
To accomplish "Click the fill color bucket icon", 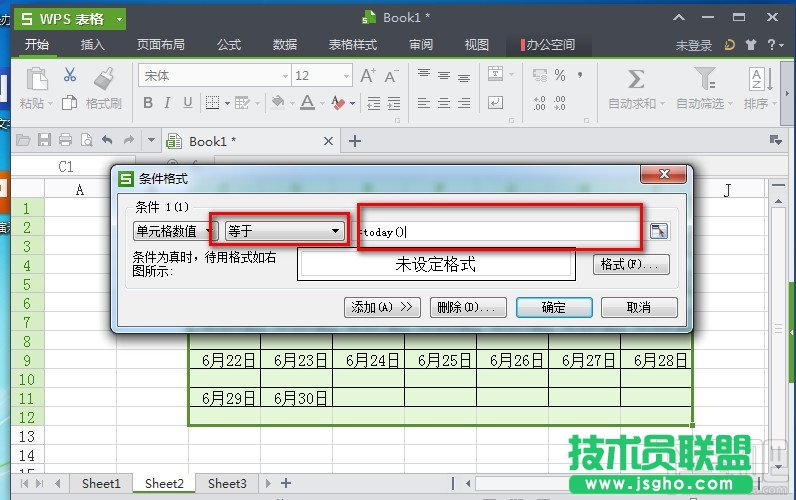I will (278, 103).
